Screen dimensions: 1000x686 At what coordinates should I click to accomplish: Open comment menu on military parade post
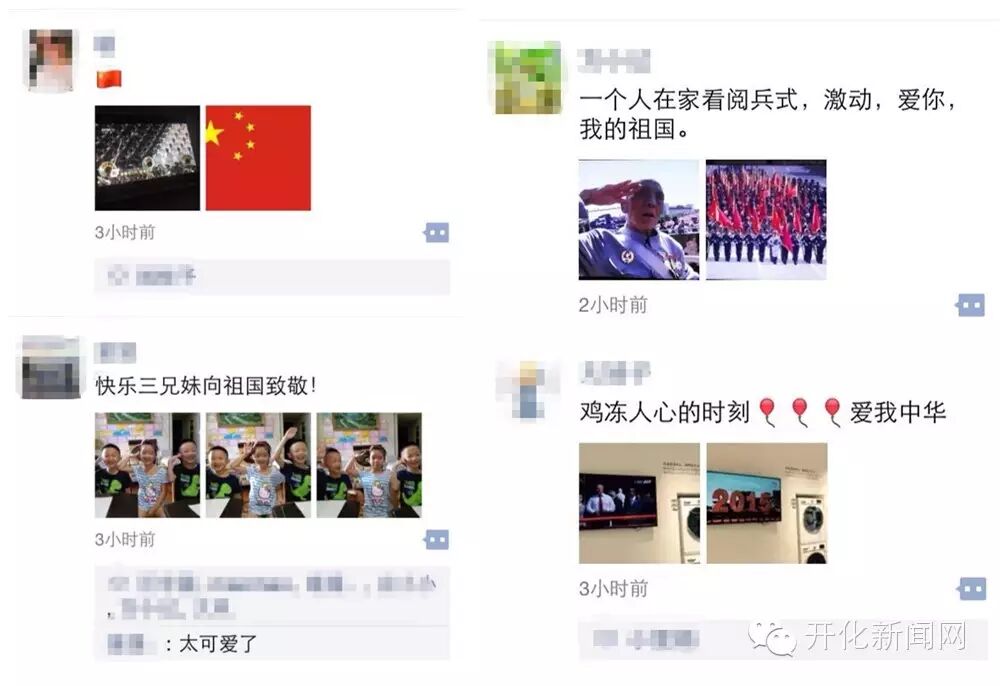tap(971, 306)
